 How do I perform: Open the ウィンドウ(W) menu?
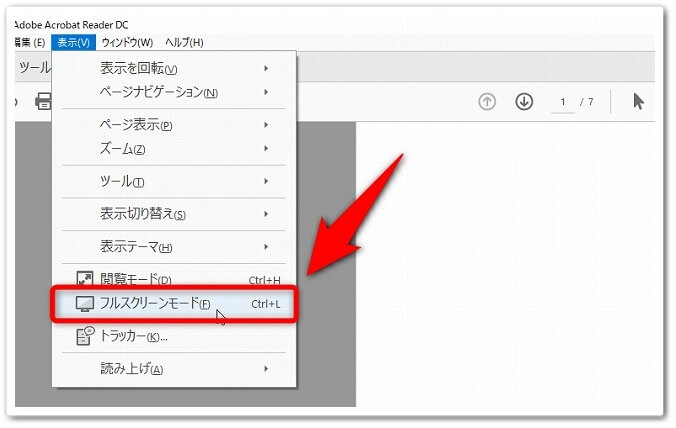coord(127,42)
